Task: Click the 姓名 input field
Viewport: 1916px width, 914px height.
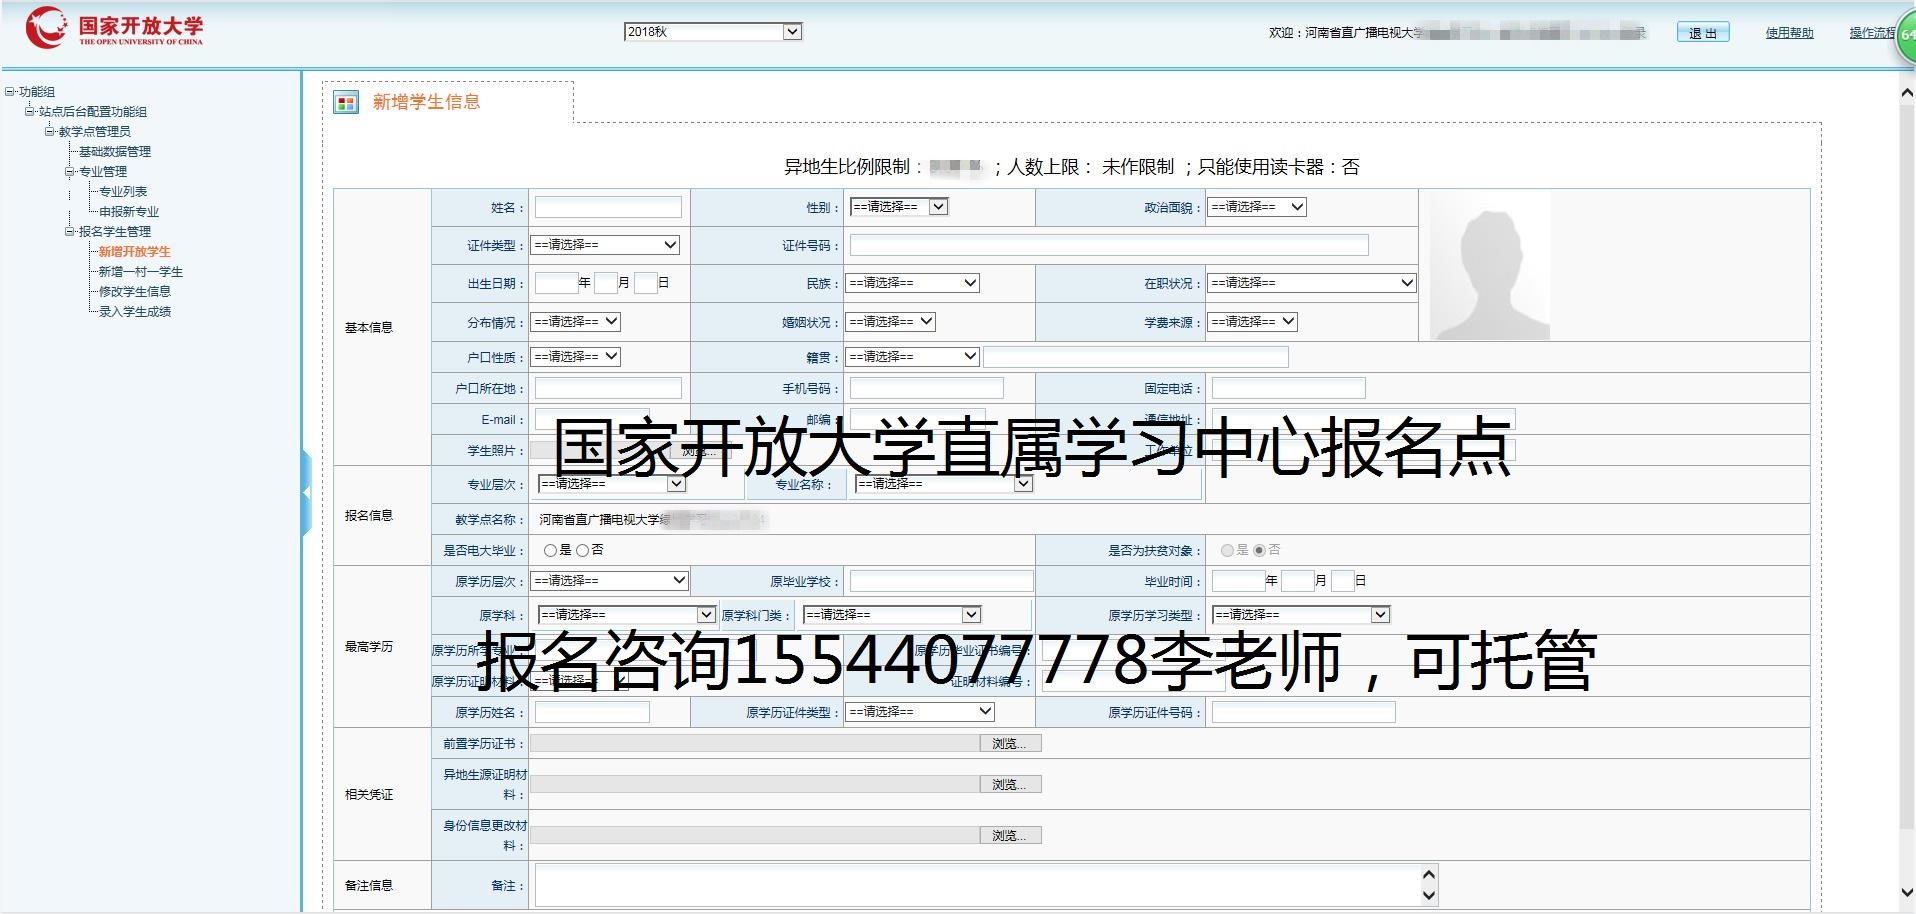Action: [608, 207]
